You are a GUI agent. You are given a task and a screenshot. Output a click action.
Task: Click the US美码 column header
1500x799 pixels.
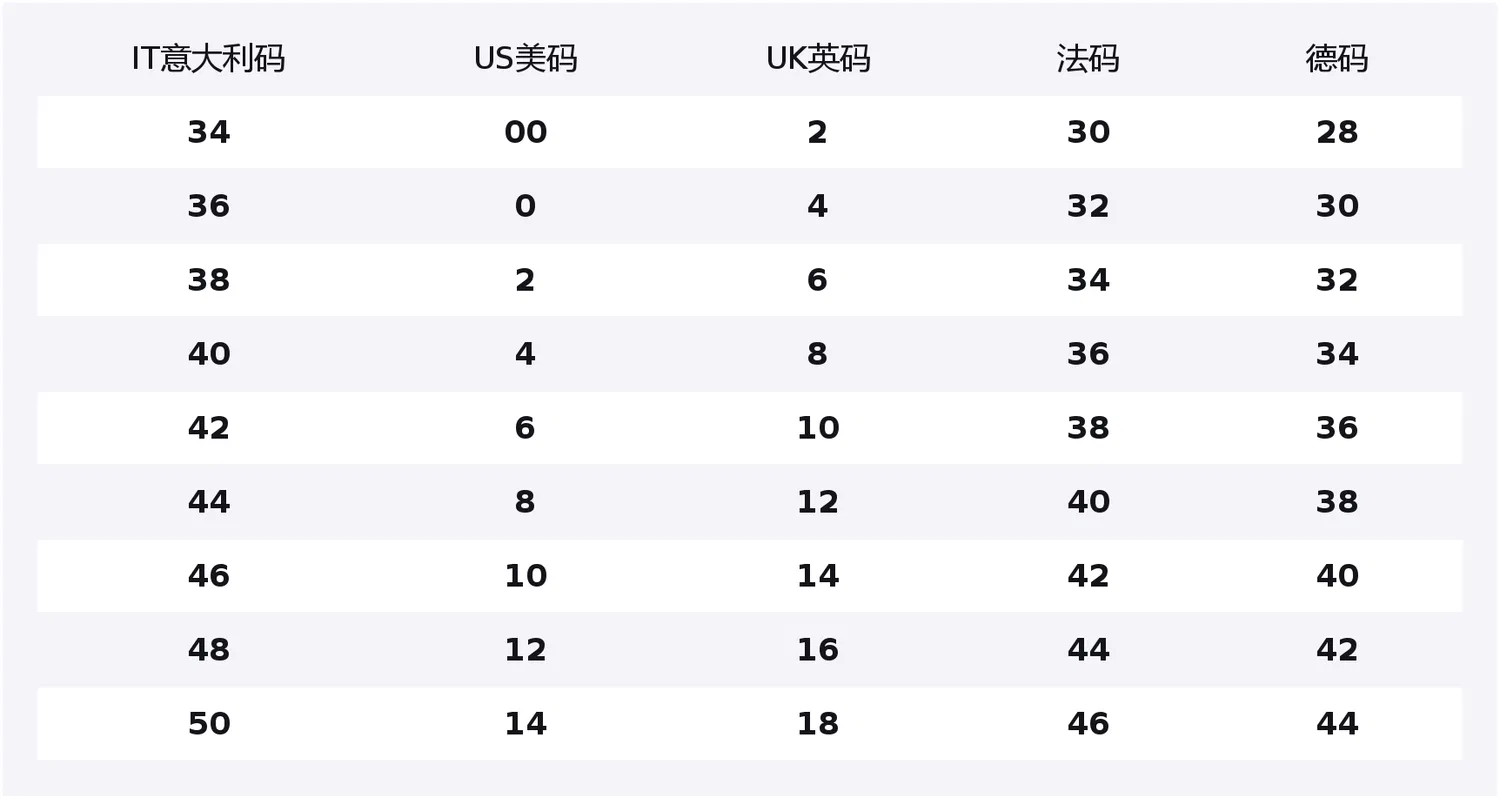(x=525, y=59)
